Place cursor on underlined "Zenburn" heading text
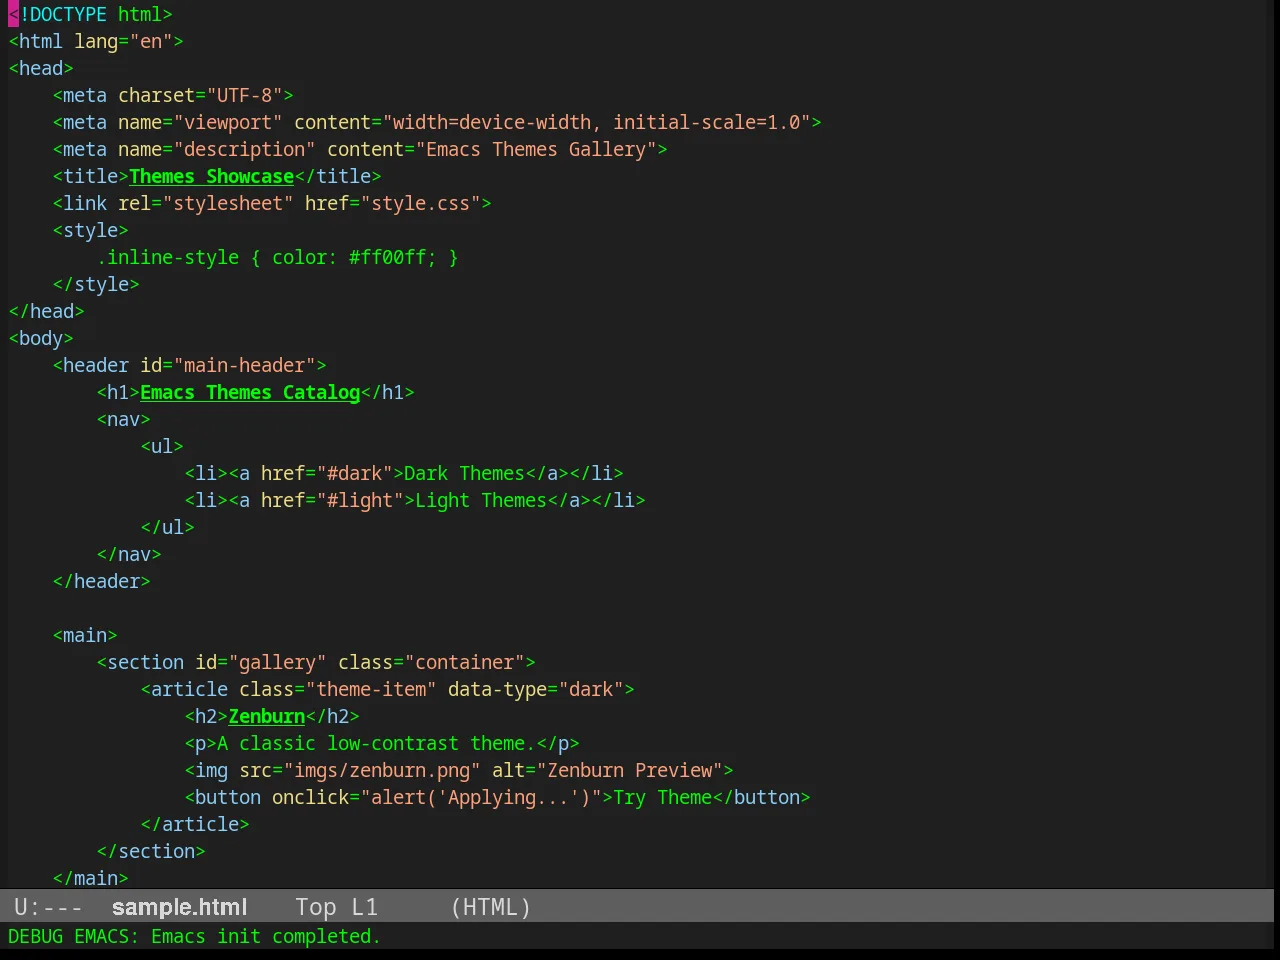 click(266, 716)
